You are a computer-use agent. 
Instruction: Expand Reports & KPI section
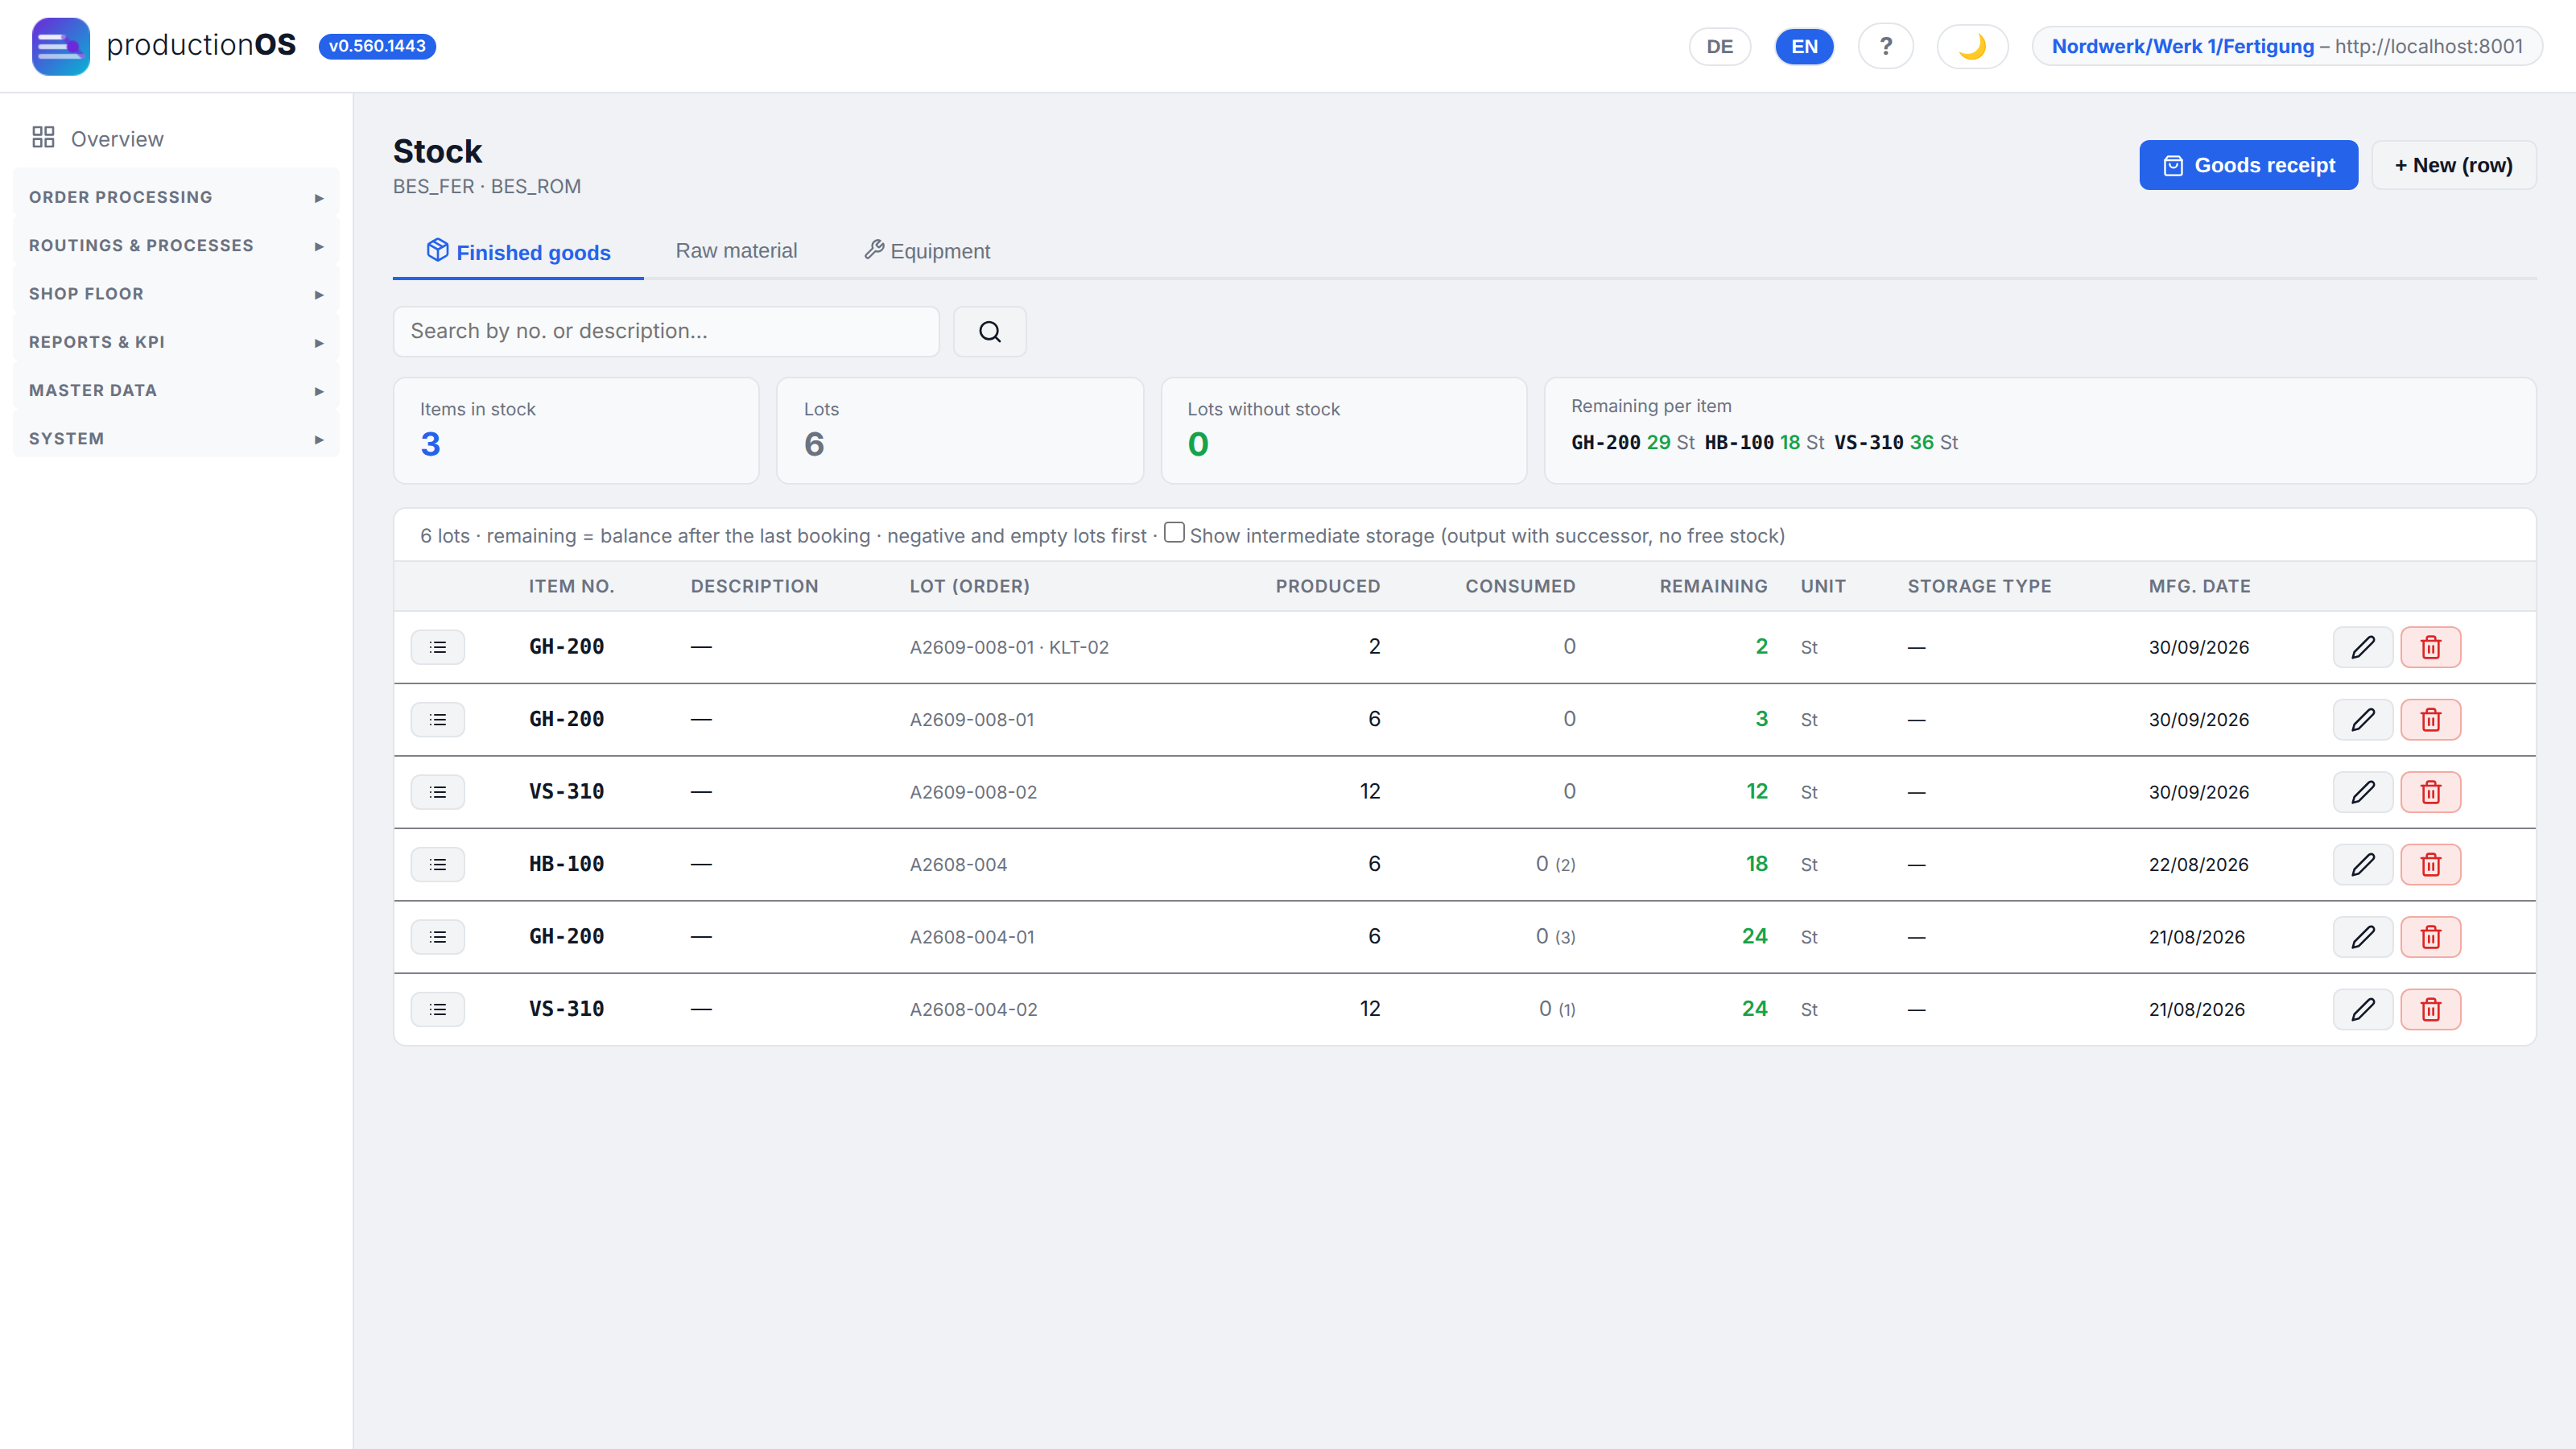point(176,342)
